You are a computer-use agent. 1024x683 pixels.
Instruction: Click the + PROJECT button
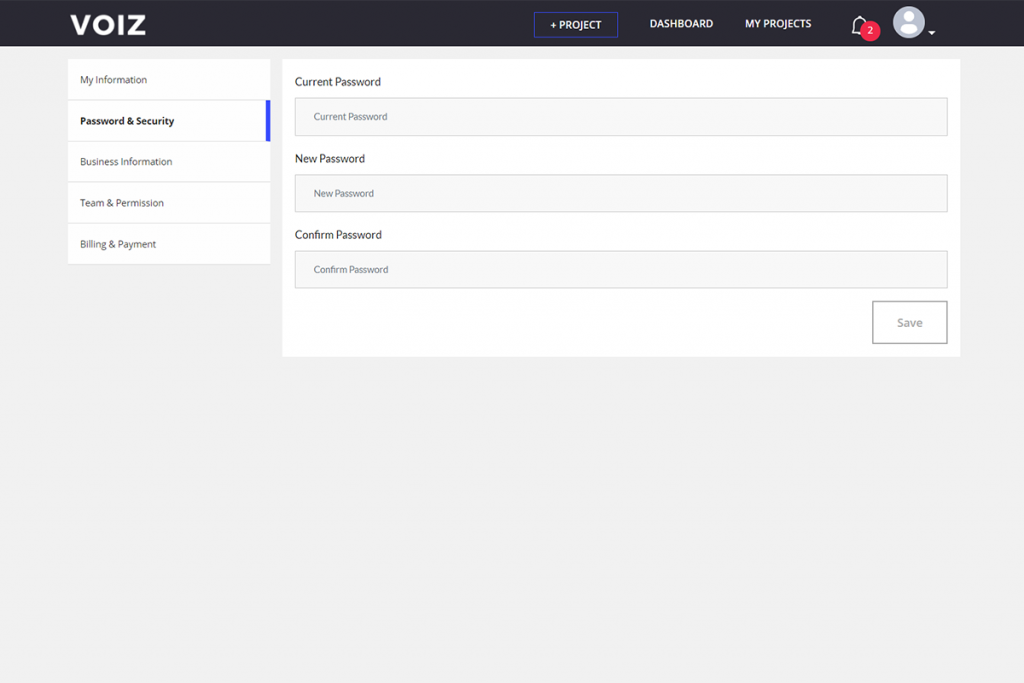[575, 25]
